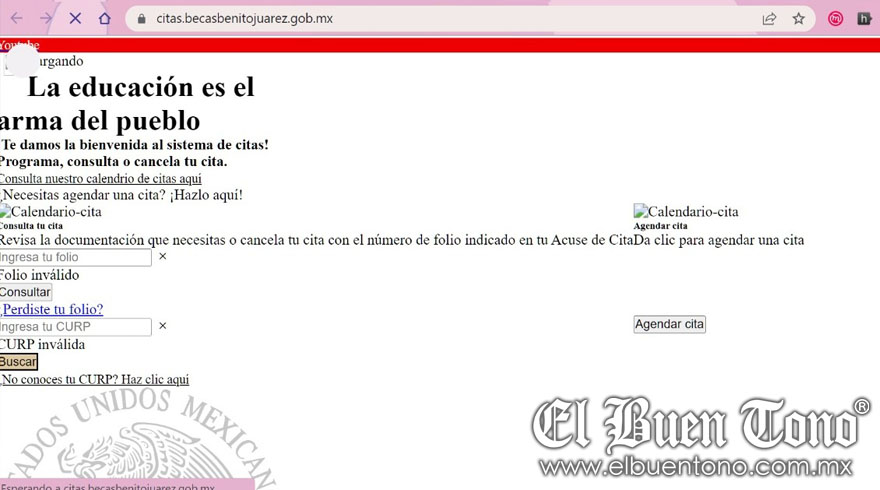Open the '¿No conoces tu CURP?' link

[95, 380]
